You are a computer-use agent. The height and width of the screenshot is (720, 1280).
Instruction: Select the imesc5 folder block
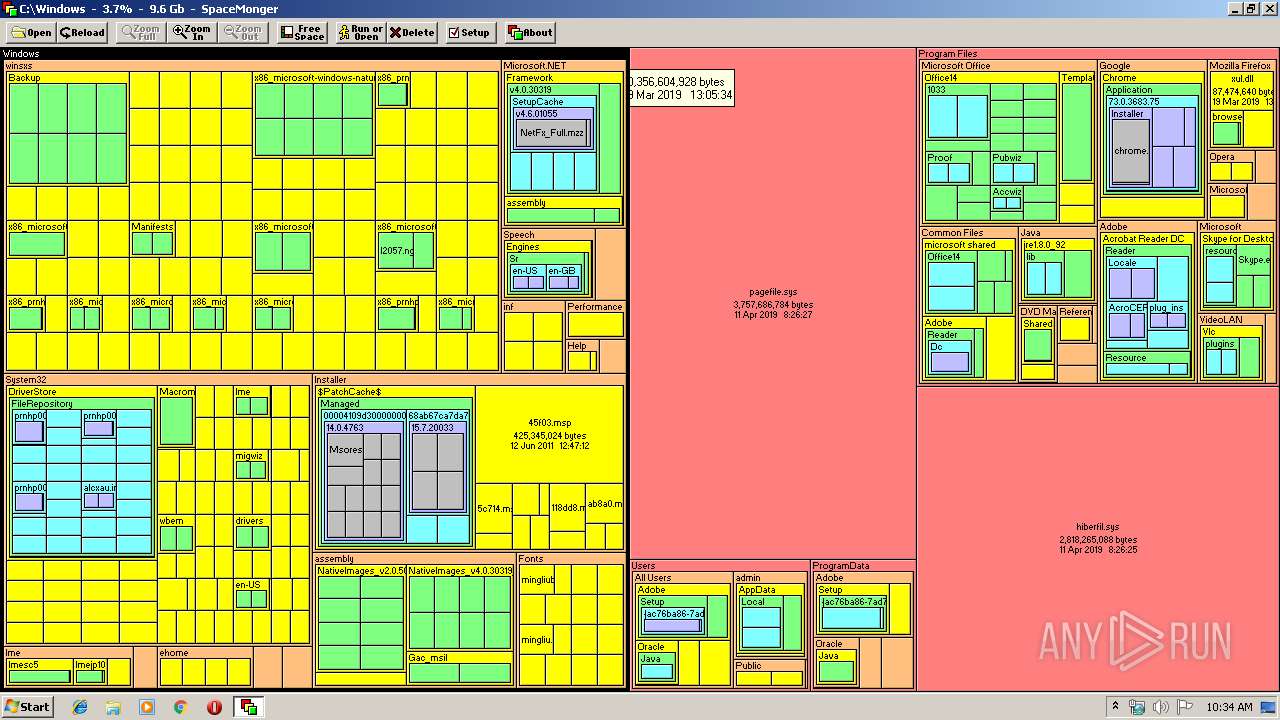[39, 670]
